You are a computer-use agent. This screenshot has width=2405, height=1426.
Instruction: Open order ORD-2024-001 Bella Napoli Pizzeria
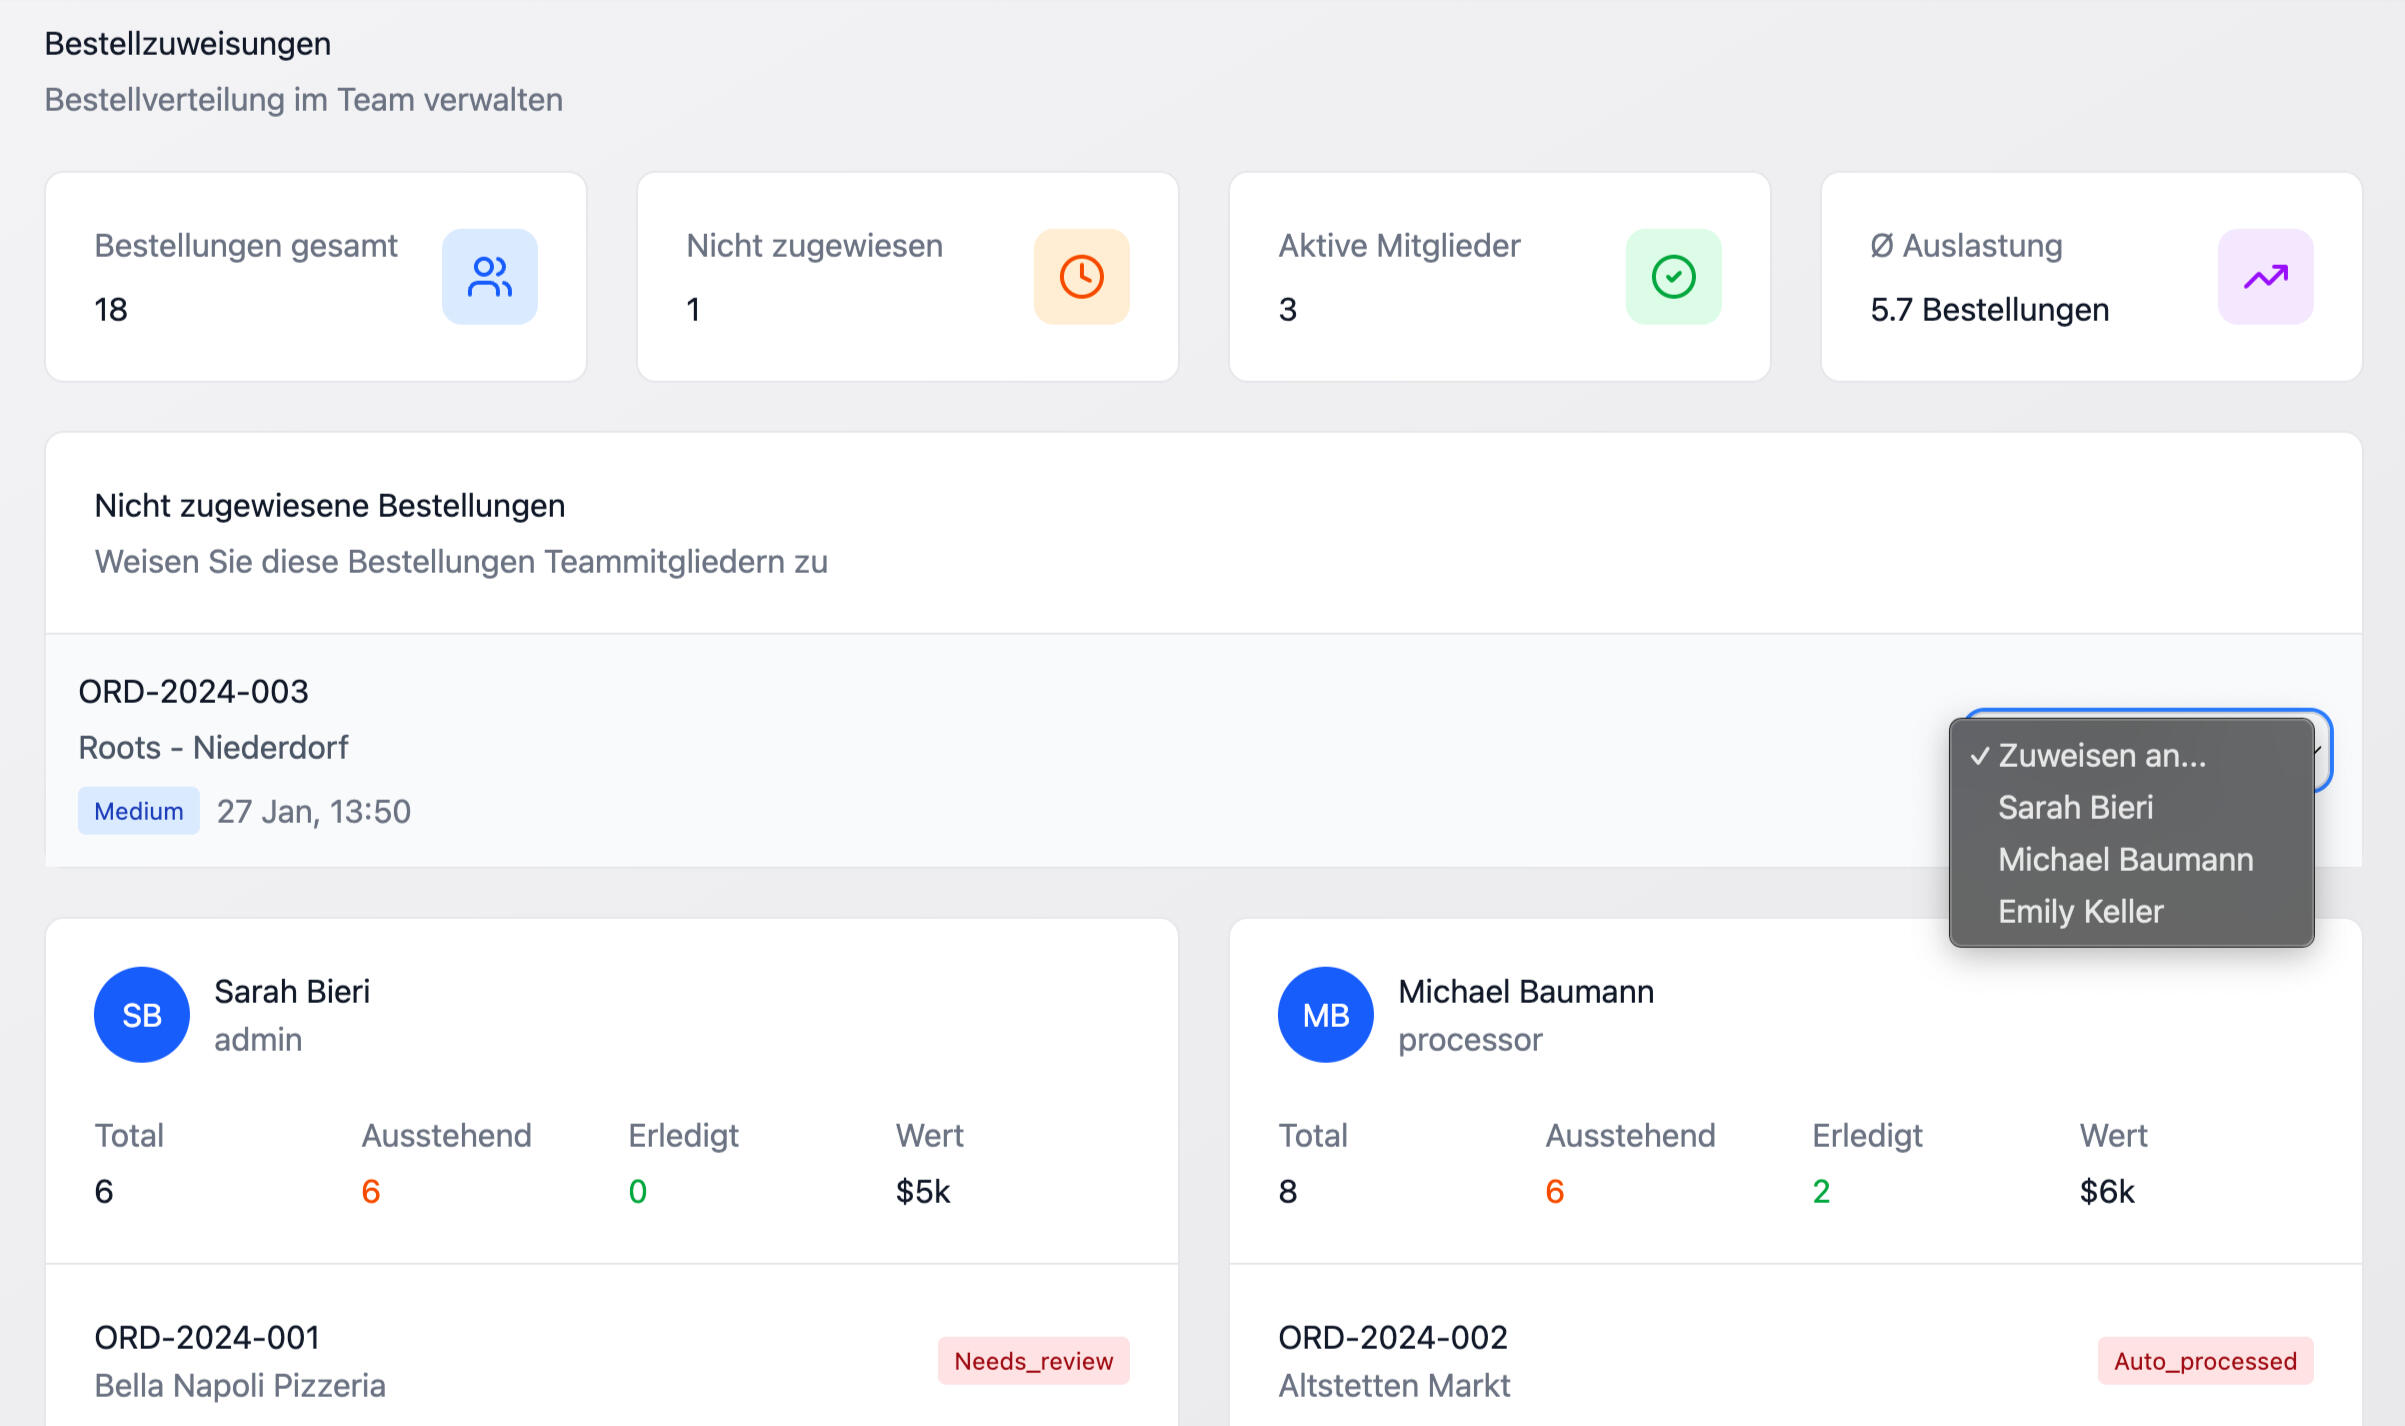(x=207, y=1338)
